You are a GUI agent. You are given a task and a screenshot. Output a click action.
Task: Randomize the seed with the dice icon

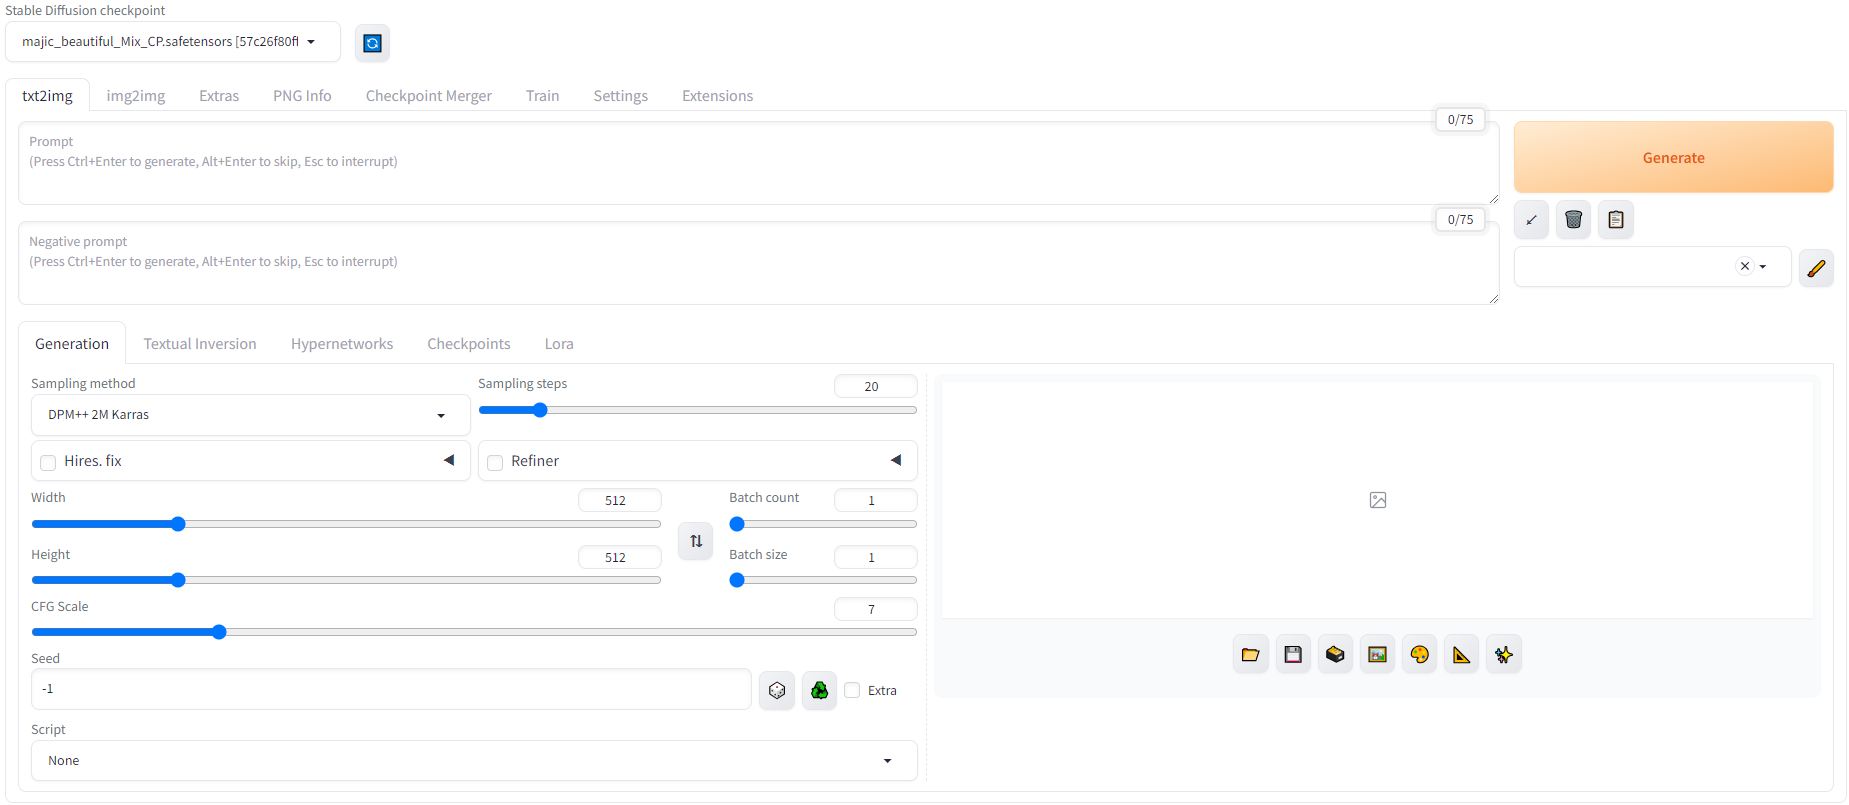point(777,690)
